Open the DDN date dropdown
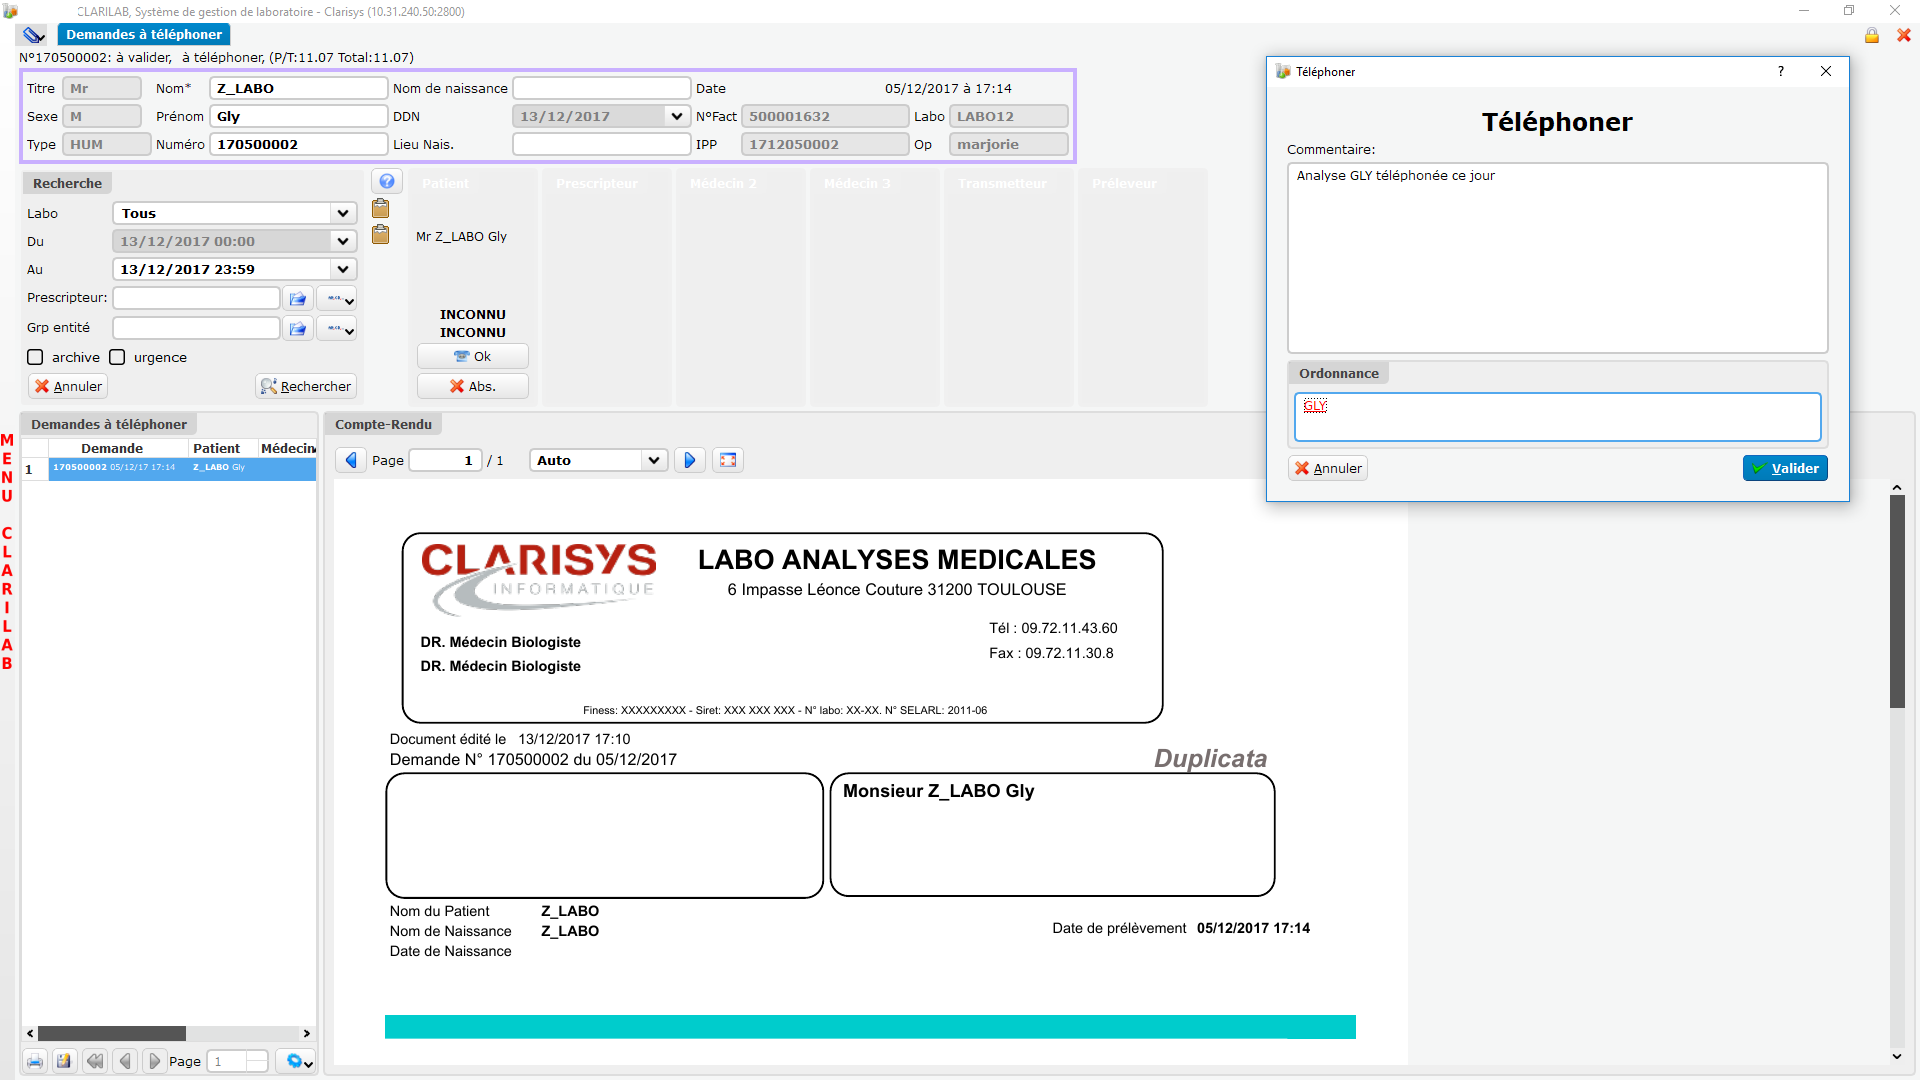Image resolution: width=1920 pixels, height=1080 pixels. click(677, 116)
